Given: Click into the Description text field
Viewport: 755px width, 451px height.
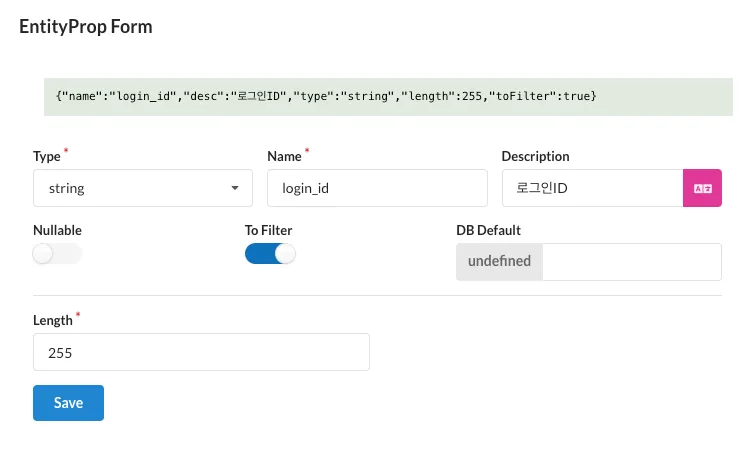Looking at the screenshot, I should (x=592, y=188).
